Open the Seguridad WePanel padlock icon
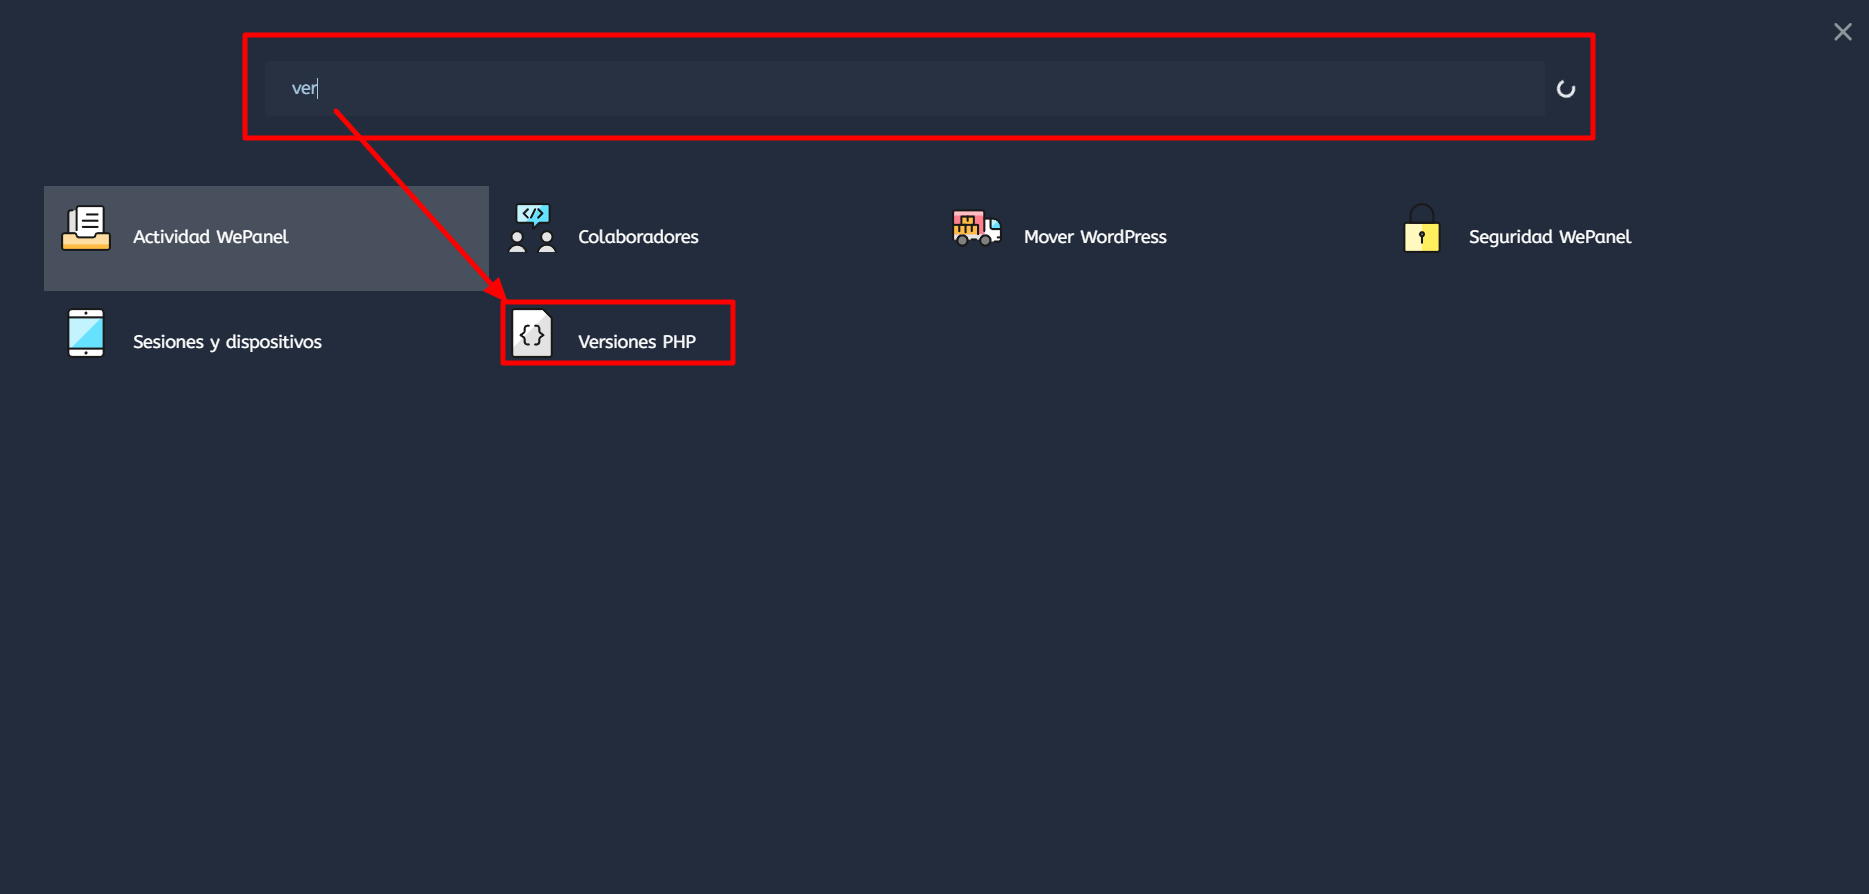The image size is (1869, 894). (1422, 228)
